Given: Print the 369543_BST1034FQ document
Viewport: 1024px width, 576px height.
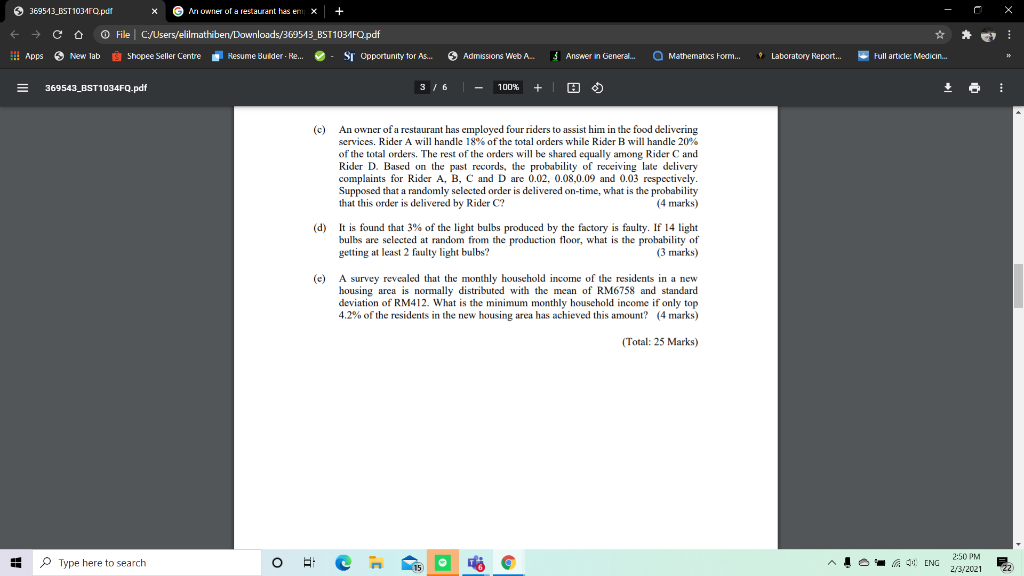Looking at the screenshot, I should point(975,87).
